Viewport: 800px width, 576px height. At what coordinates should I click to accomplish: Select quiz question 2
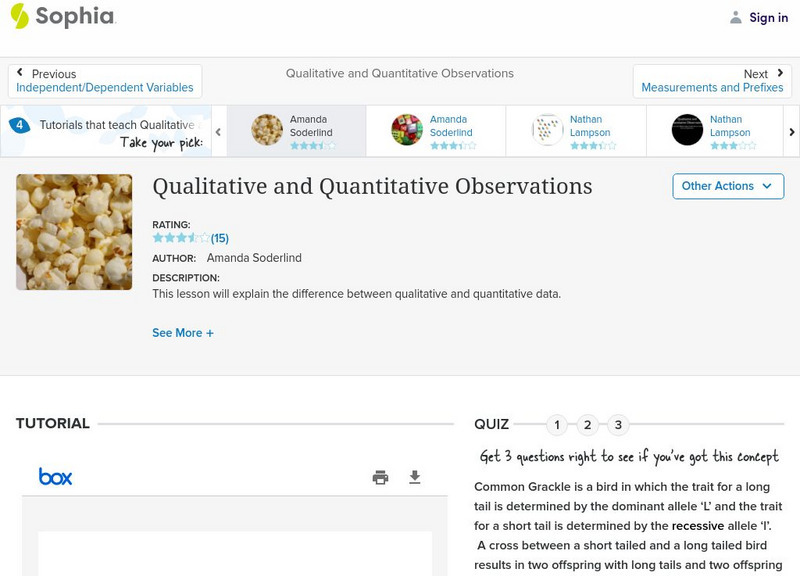point(588,425)
